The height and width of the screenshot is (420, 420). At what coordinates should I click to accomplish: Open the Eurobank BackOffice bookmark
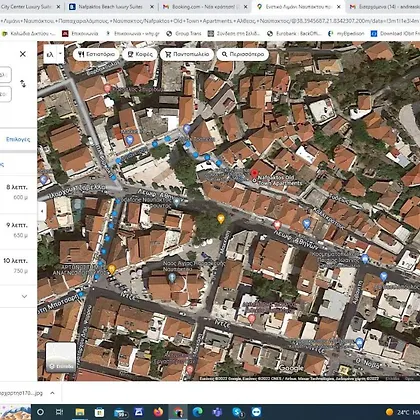click(294, 33)
